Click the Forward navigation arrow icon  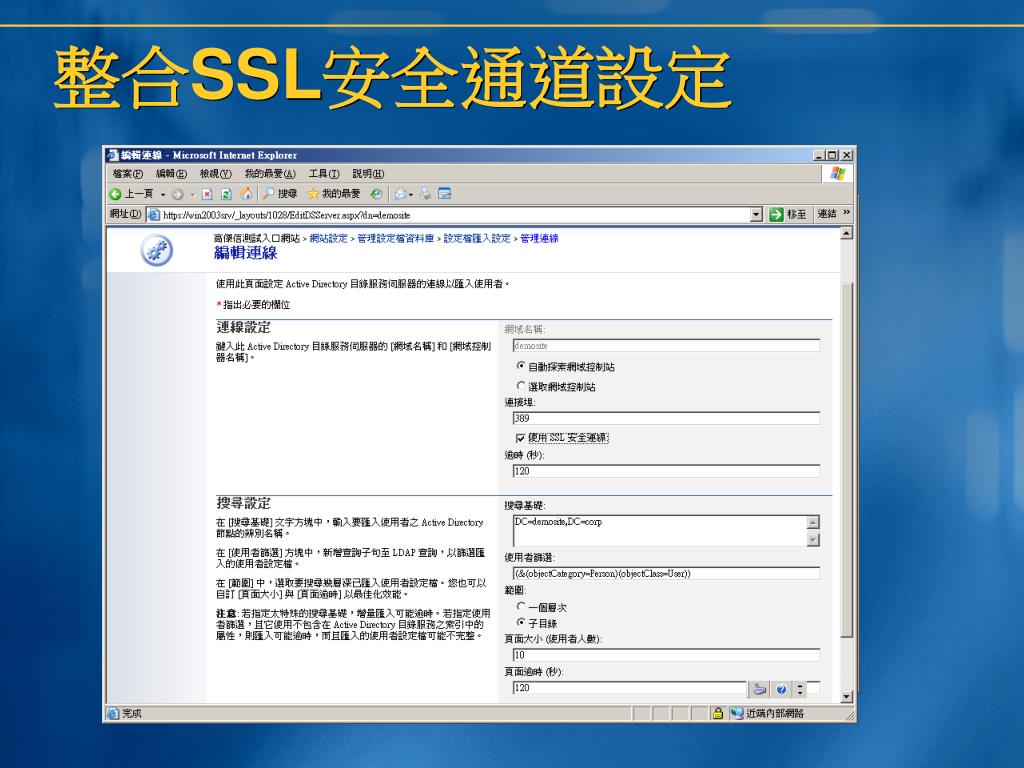pyautogui.click(x=177, y=194)
